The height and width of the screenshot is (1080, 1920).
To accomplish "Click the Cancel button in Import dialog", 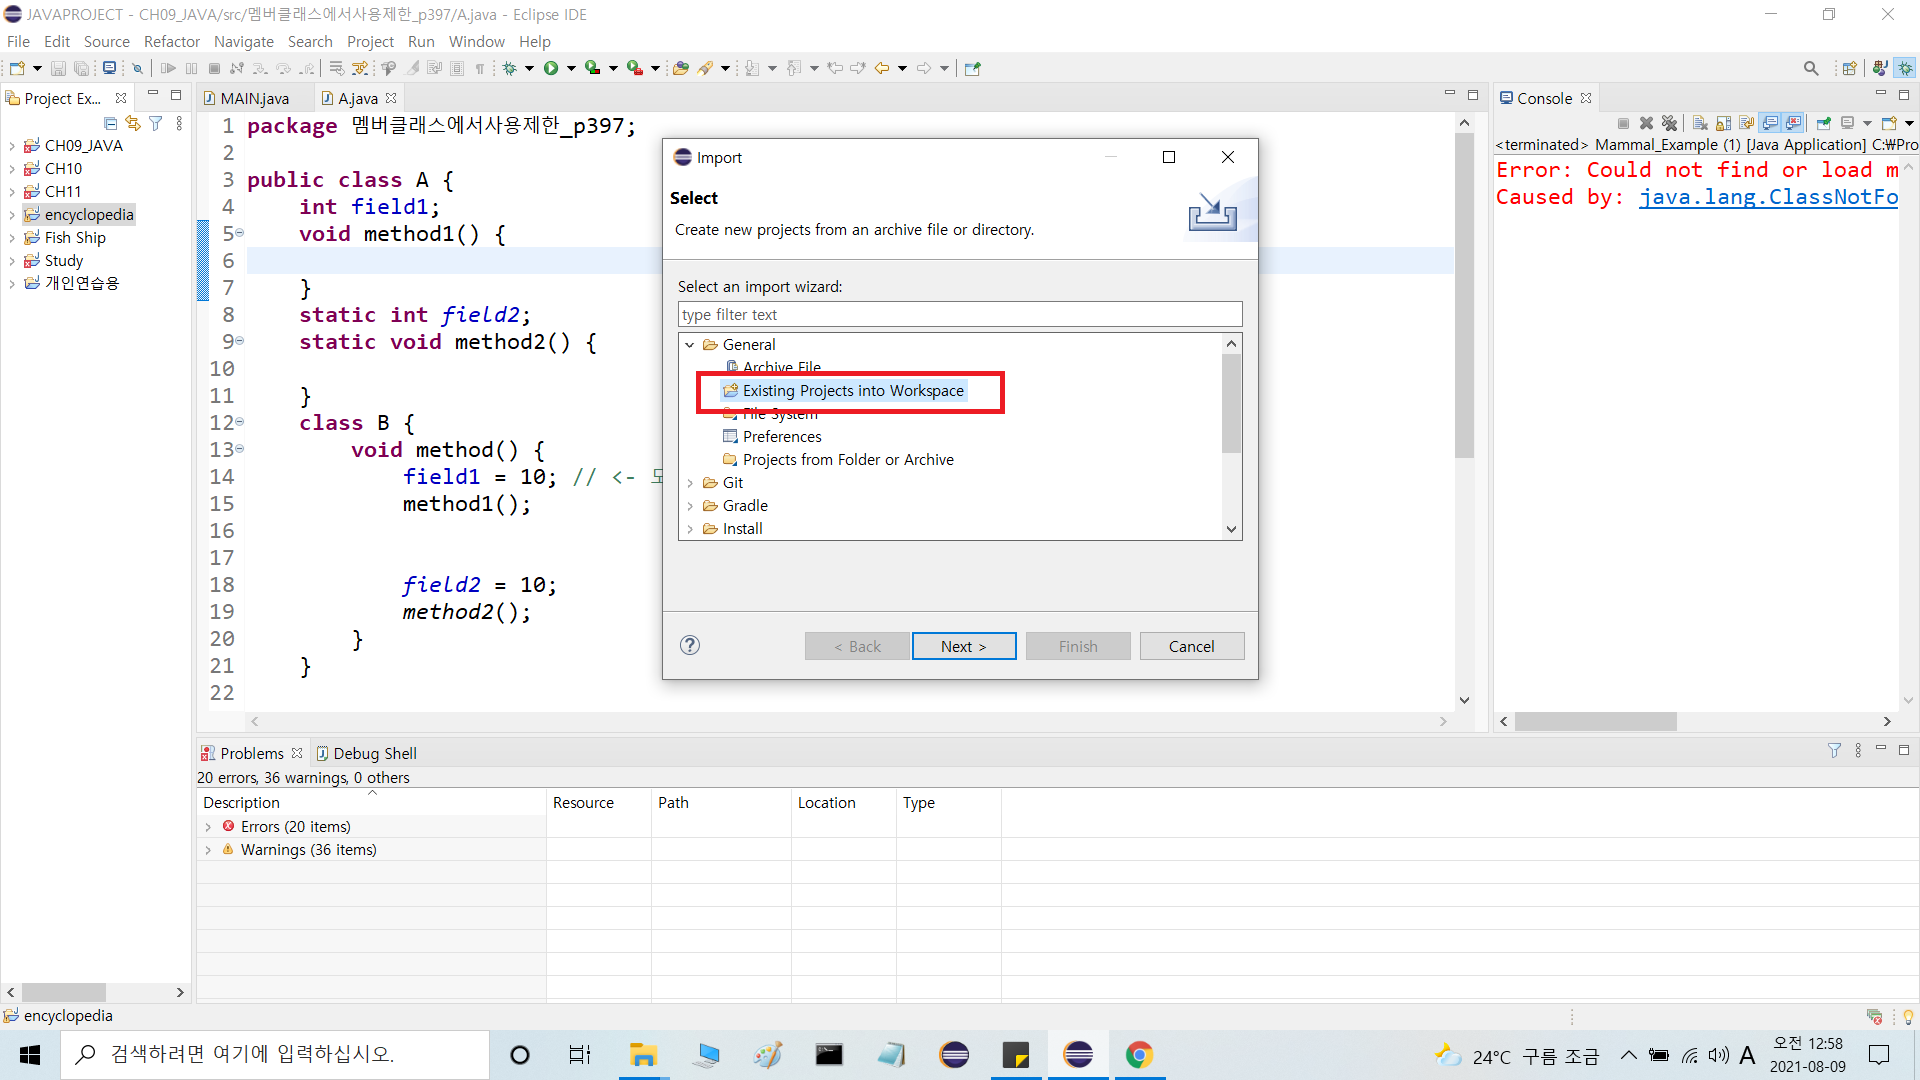I will [1191, 646].
